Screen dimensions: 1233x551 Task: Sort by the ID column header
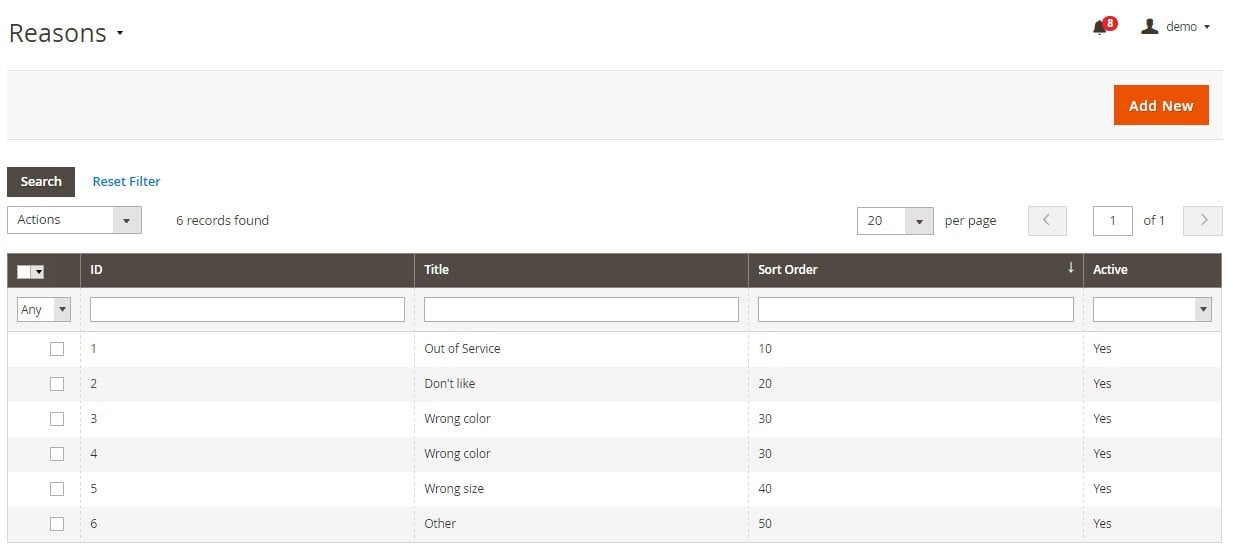click(x=247, y=270)
